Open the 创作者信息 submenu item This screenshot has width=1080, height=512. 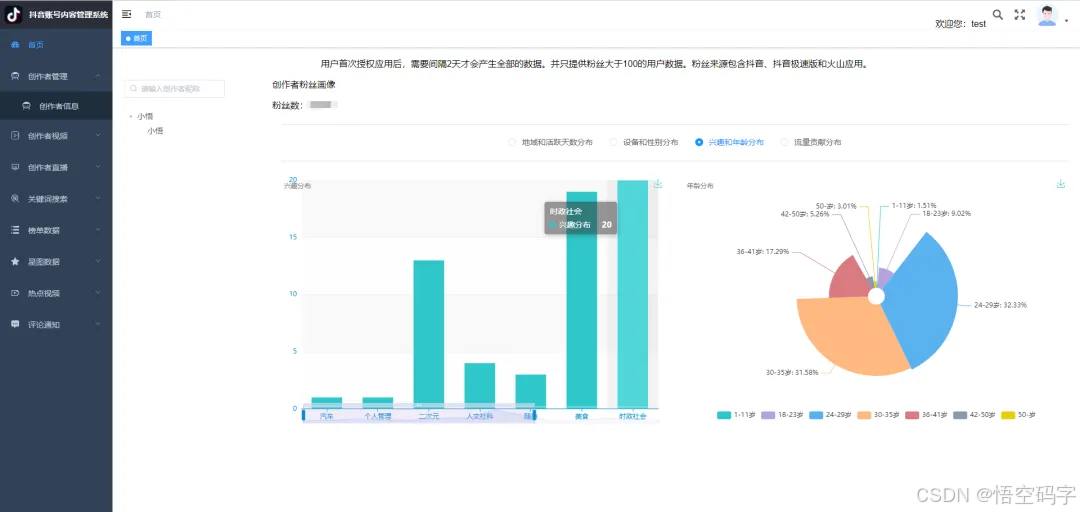(56, 106)
